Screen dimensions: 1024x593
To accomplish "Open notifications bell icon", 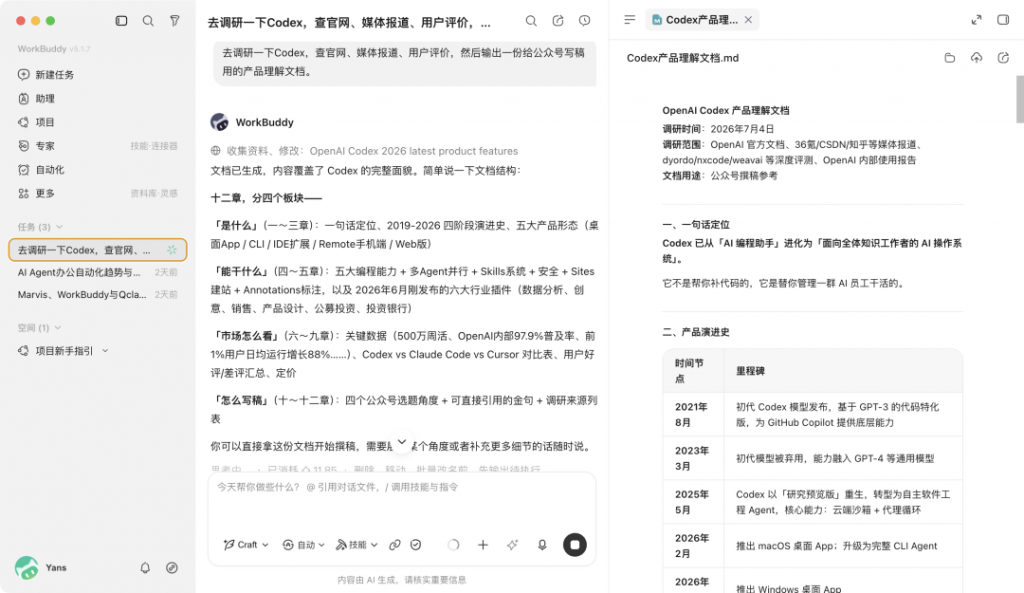I will point(145,568).
